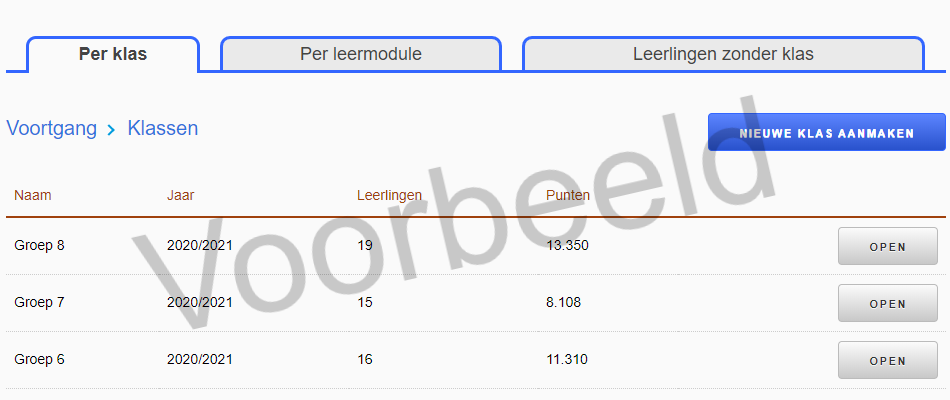Go to Voortgang in the breadcrumb
Image resolution: width=950 pixels, height=400 pixels.
[x=51, y=128]
